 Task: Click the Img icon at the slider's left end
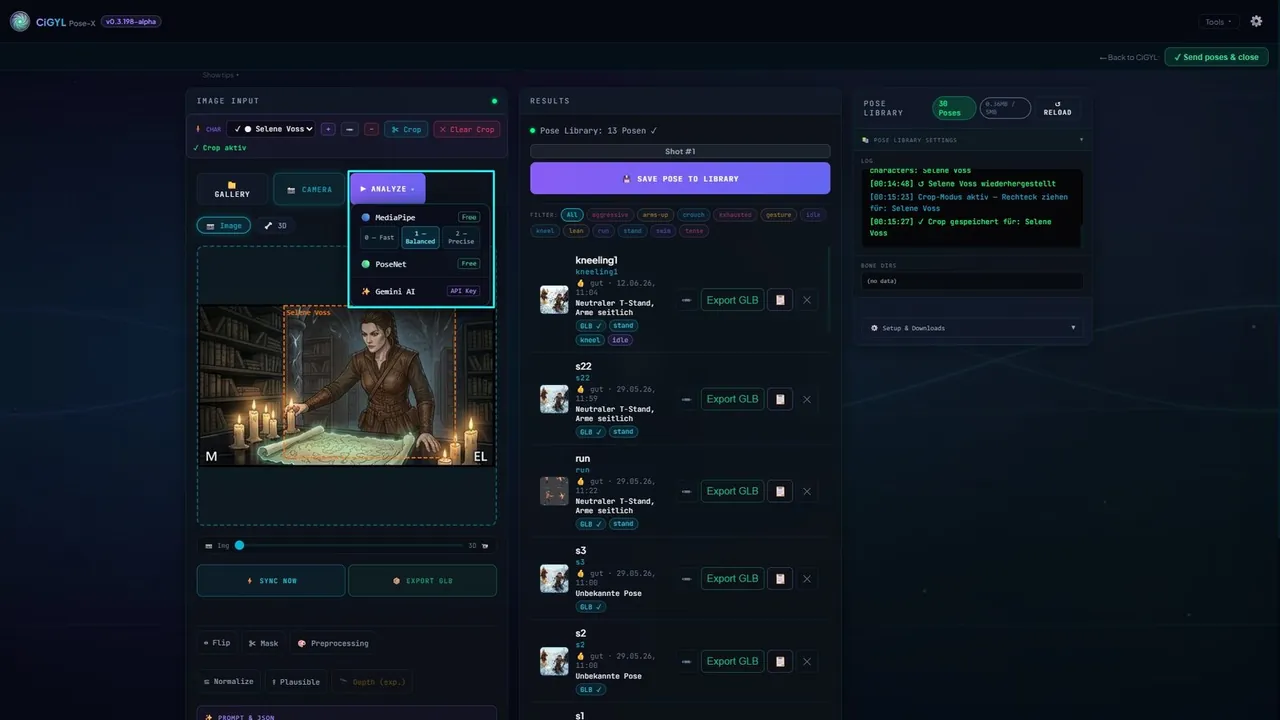point(208,546)
